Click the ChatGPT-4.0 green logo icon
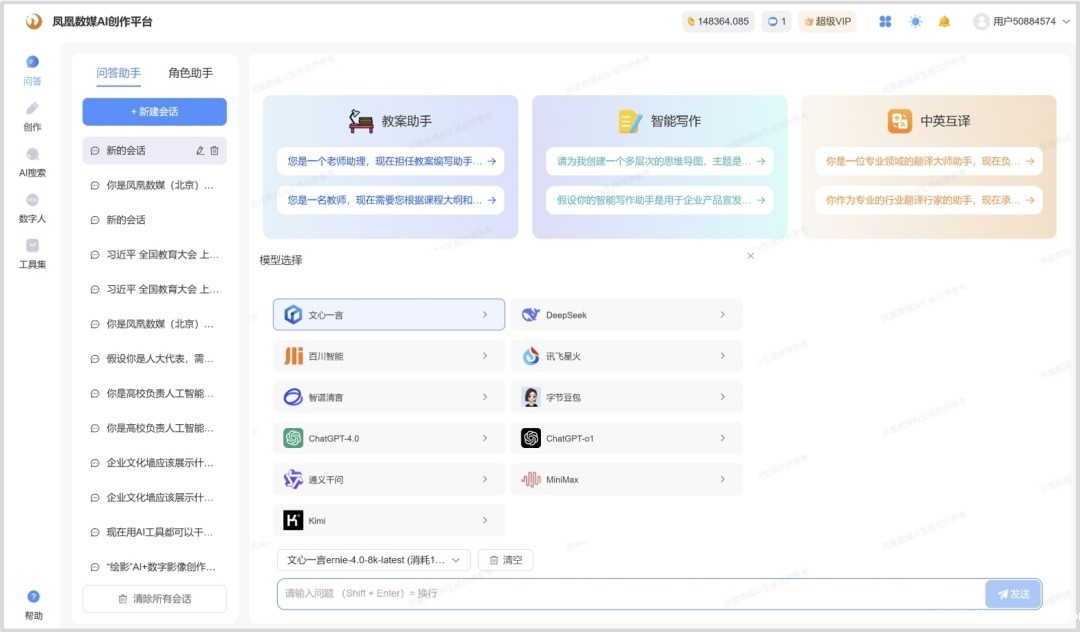Viewport: 1080px width, 632px height. pos(293,438)
